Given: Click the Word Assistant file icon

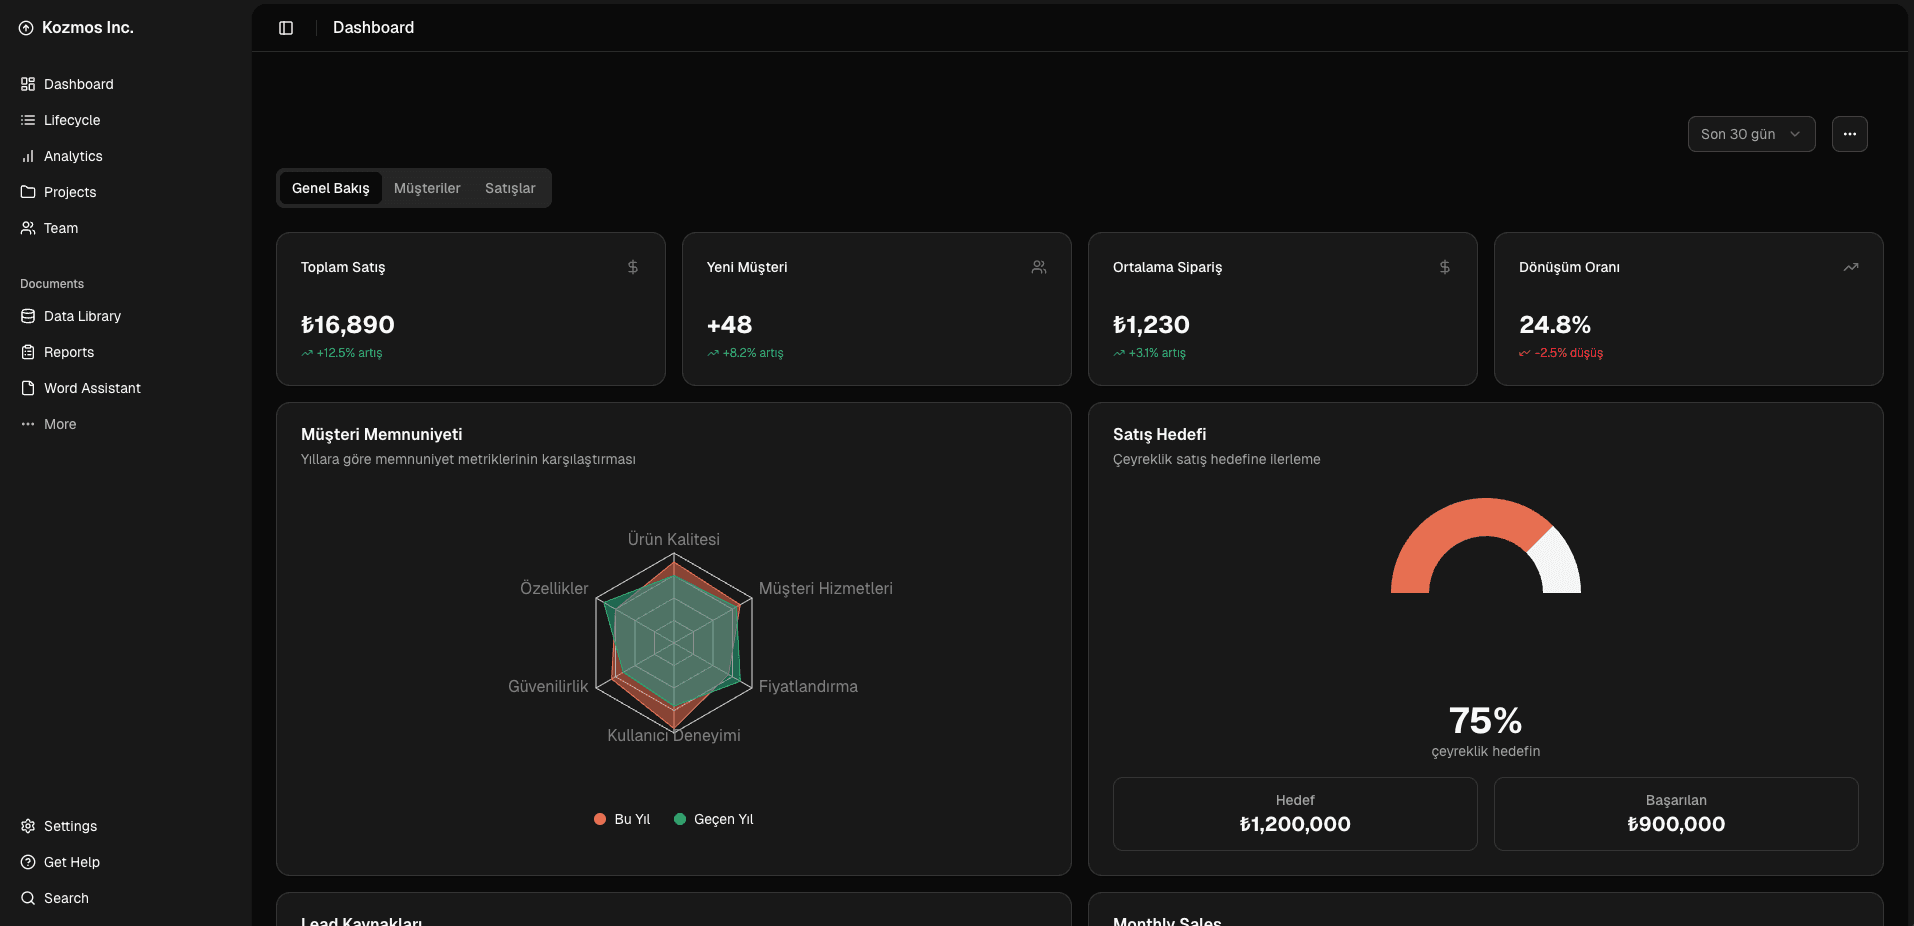Looking at the screenshot, I should coord(28,388).
